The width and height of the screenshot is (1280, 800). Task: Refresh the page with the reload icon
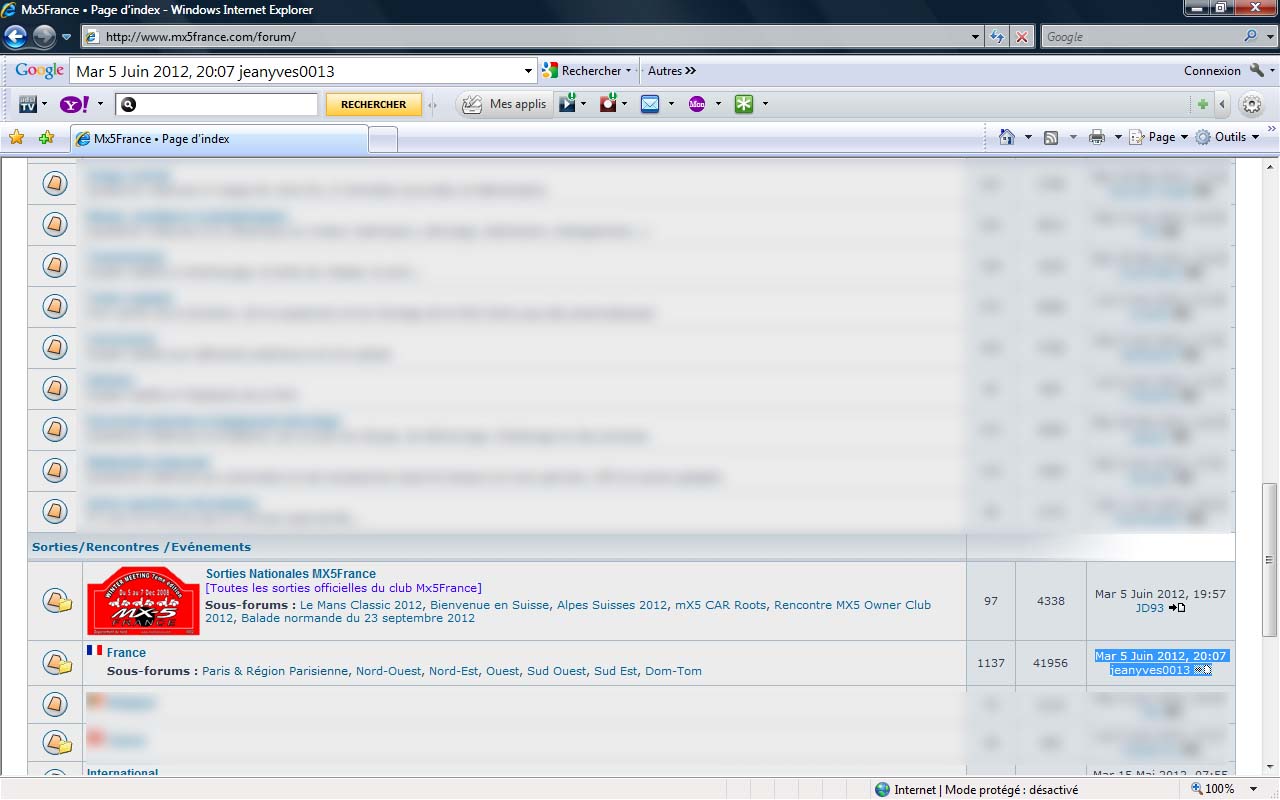click(x=997, y=37)
